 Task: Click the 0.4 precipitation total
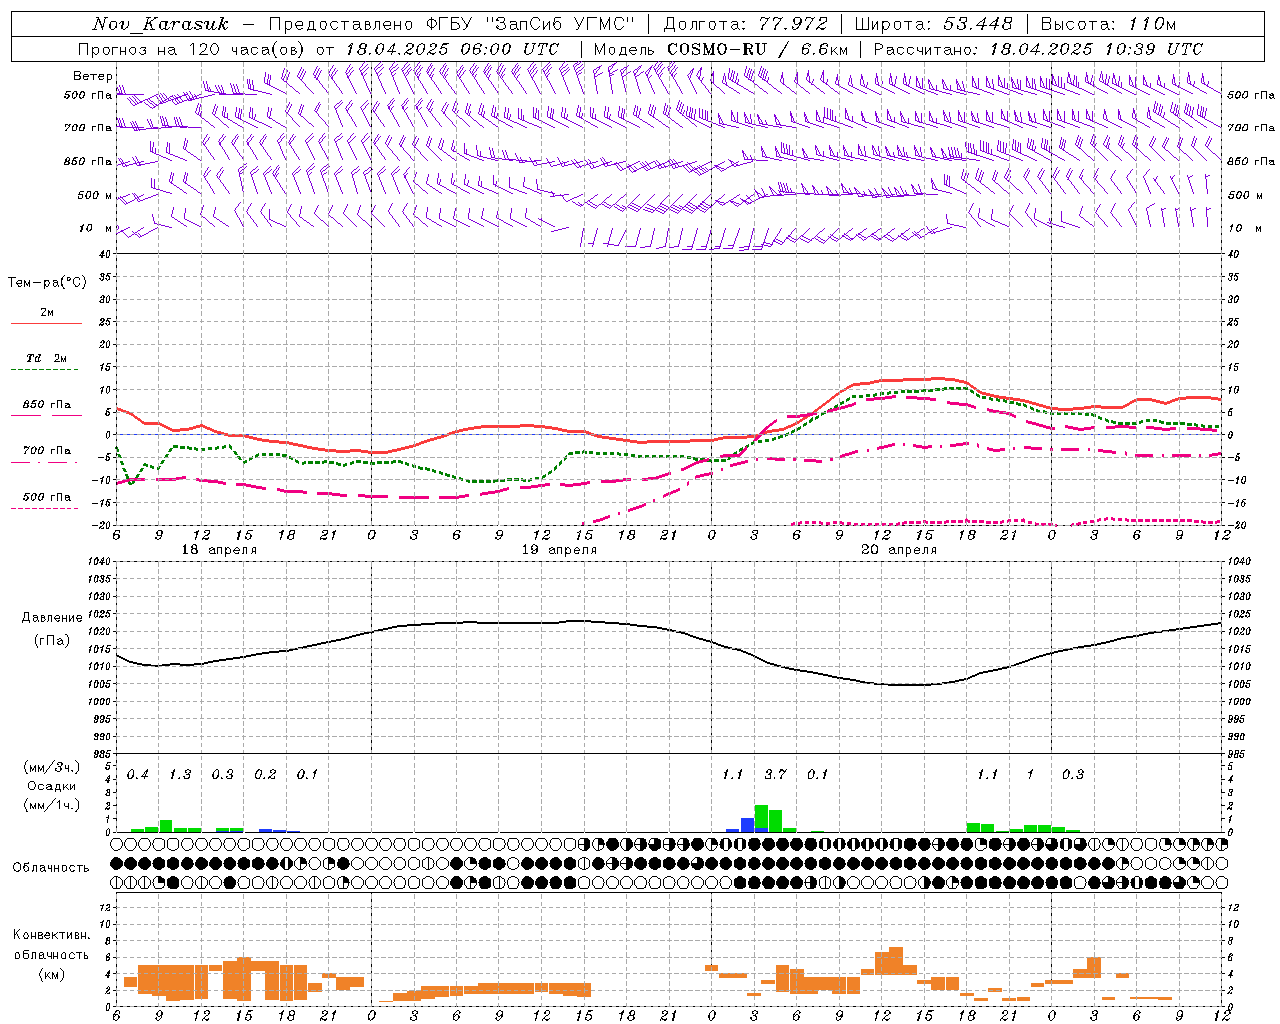[138, 775]
